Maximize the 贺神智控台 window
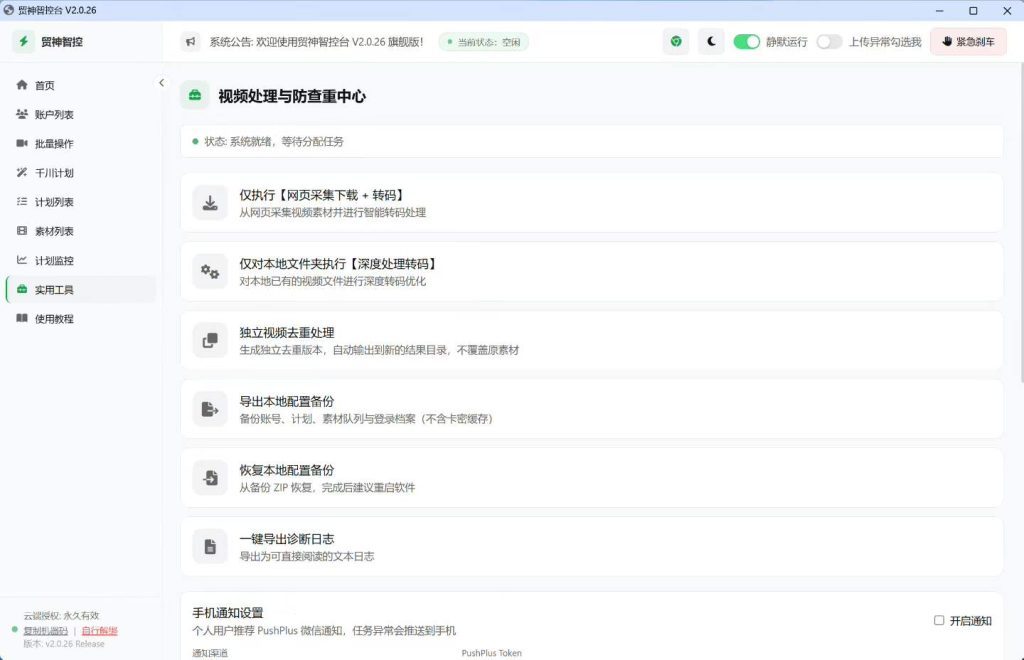 [973, 10]
